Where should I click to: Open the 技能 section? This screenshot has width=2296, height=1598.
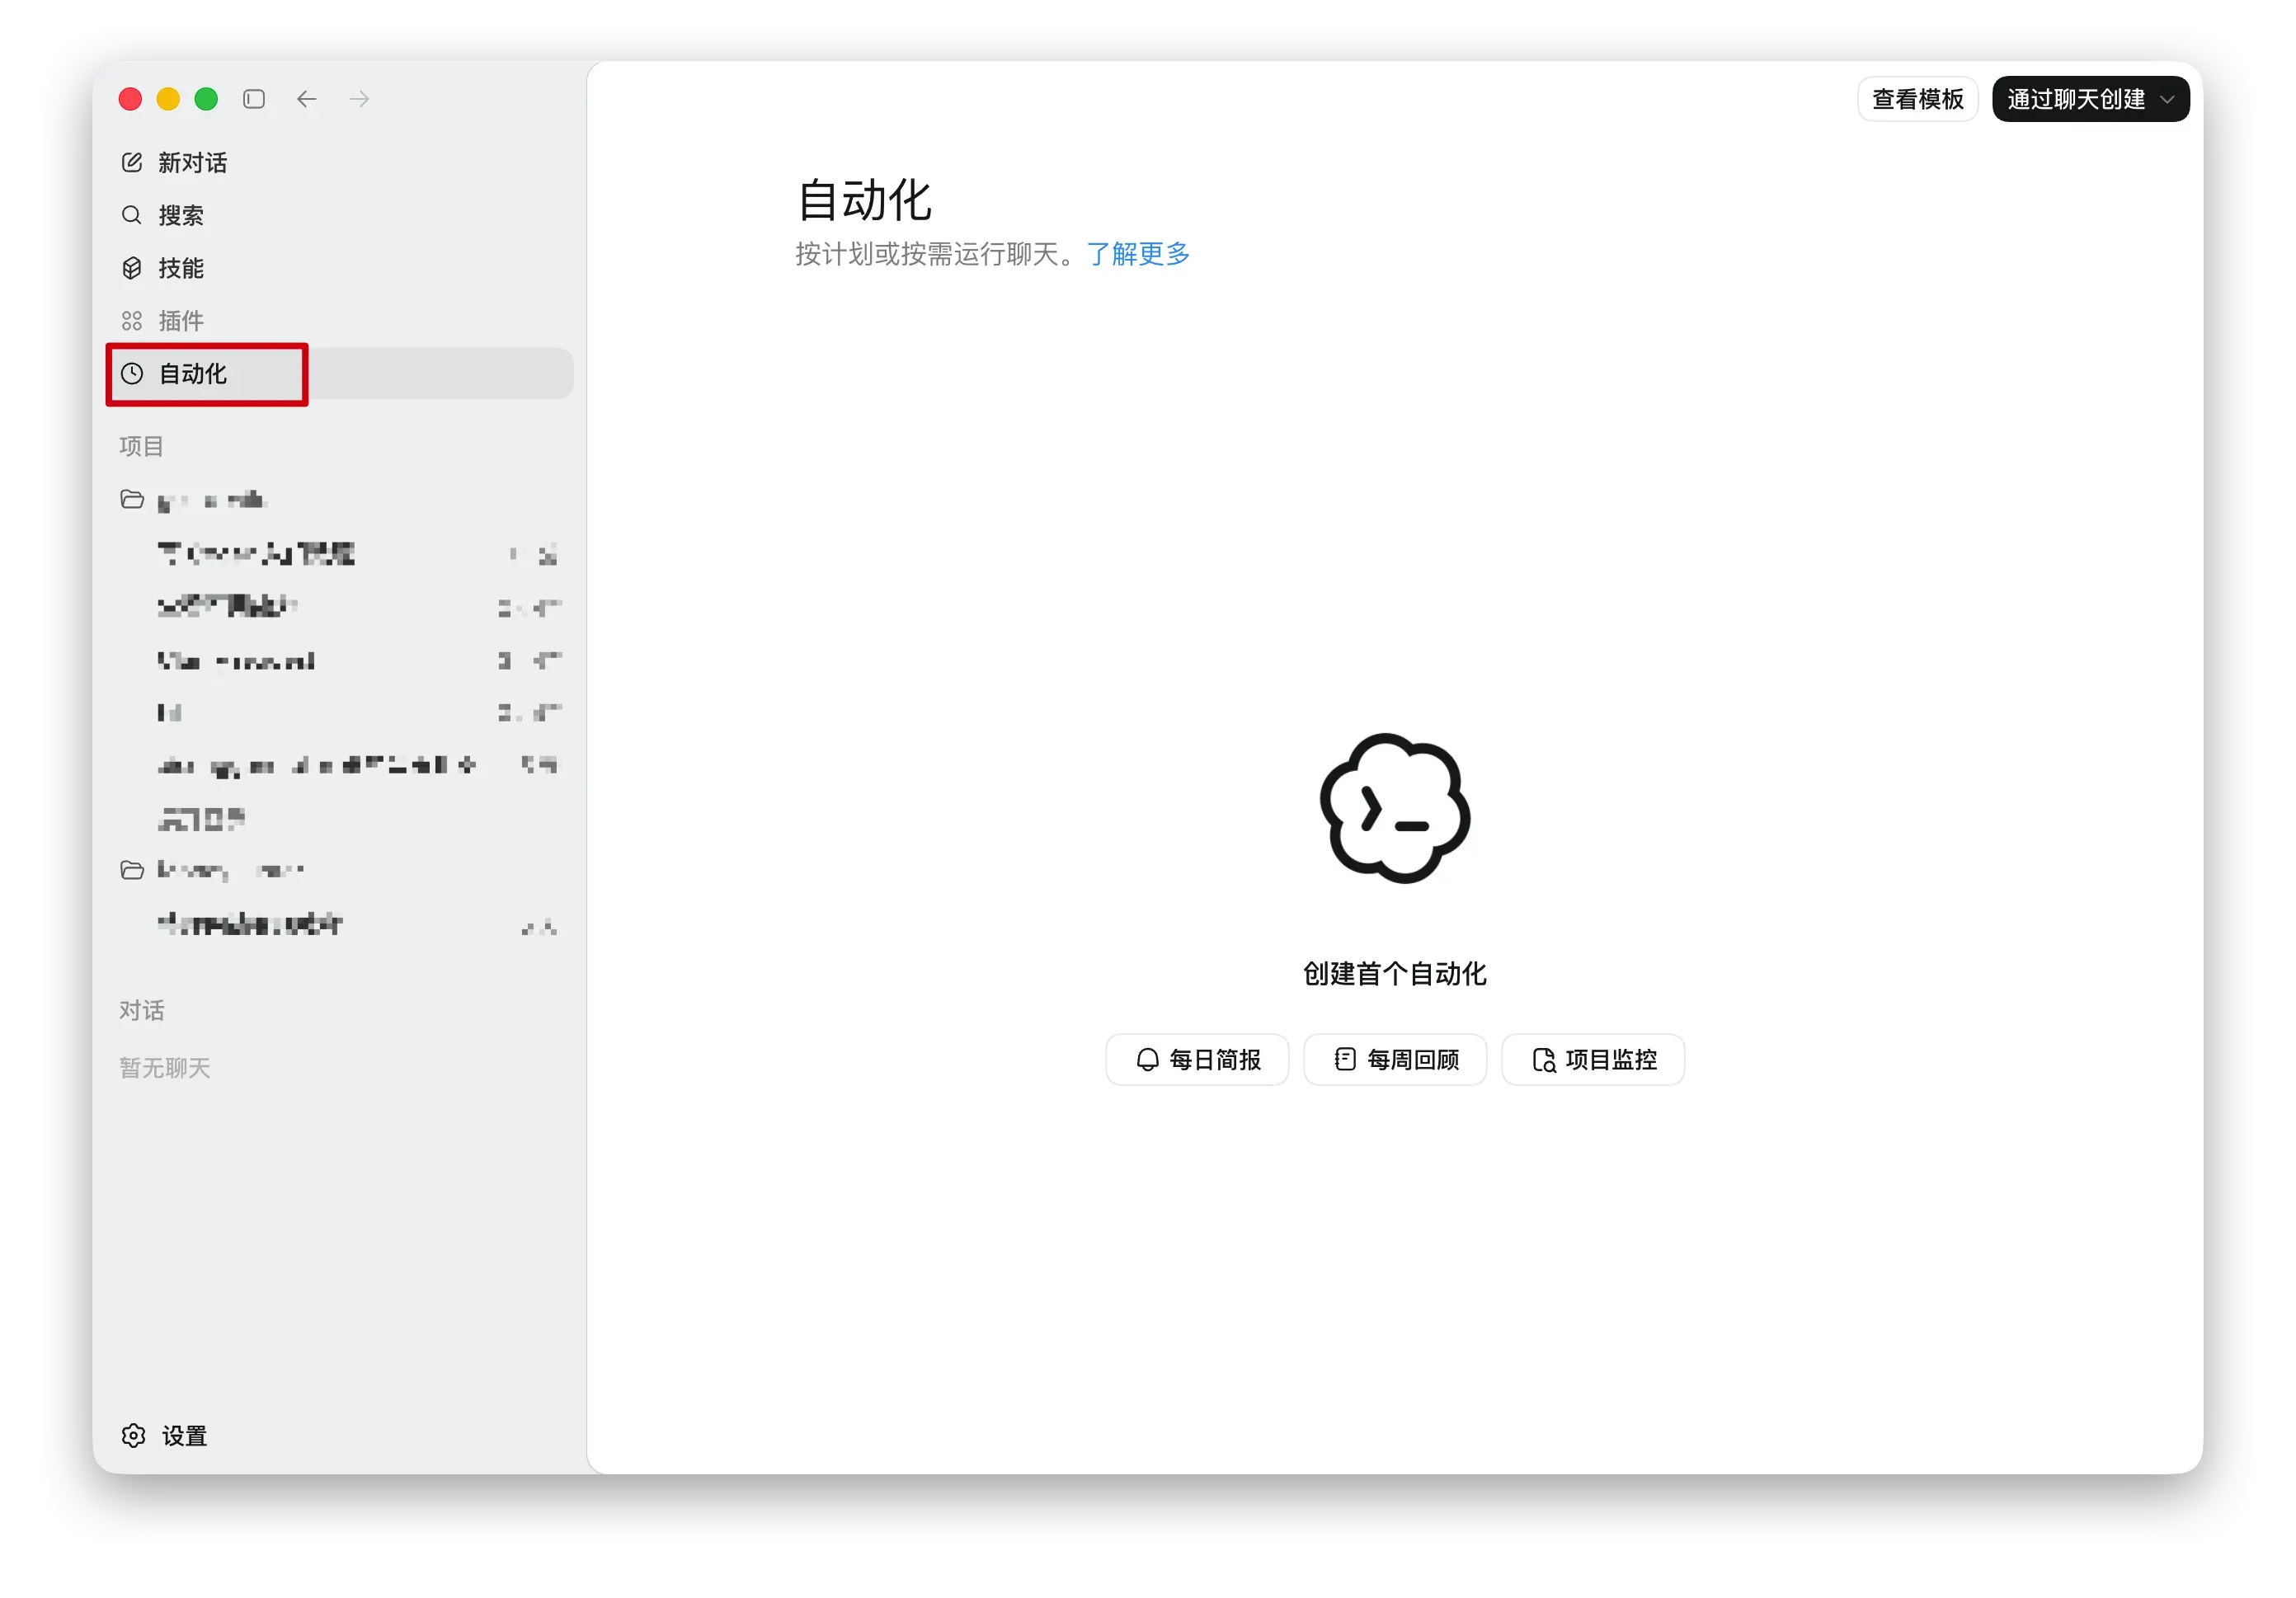340,268
